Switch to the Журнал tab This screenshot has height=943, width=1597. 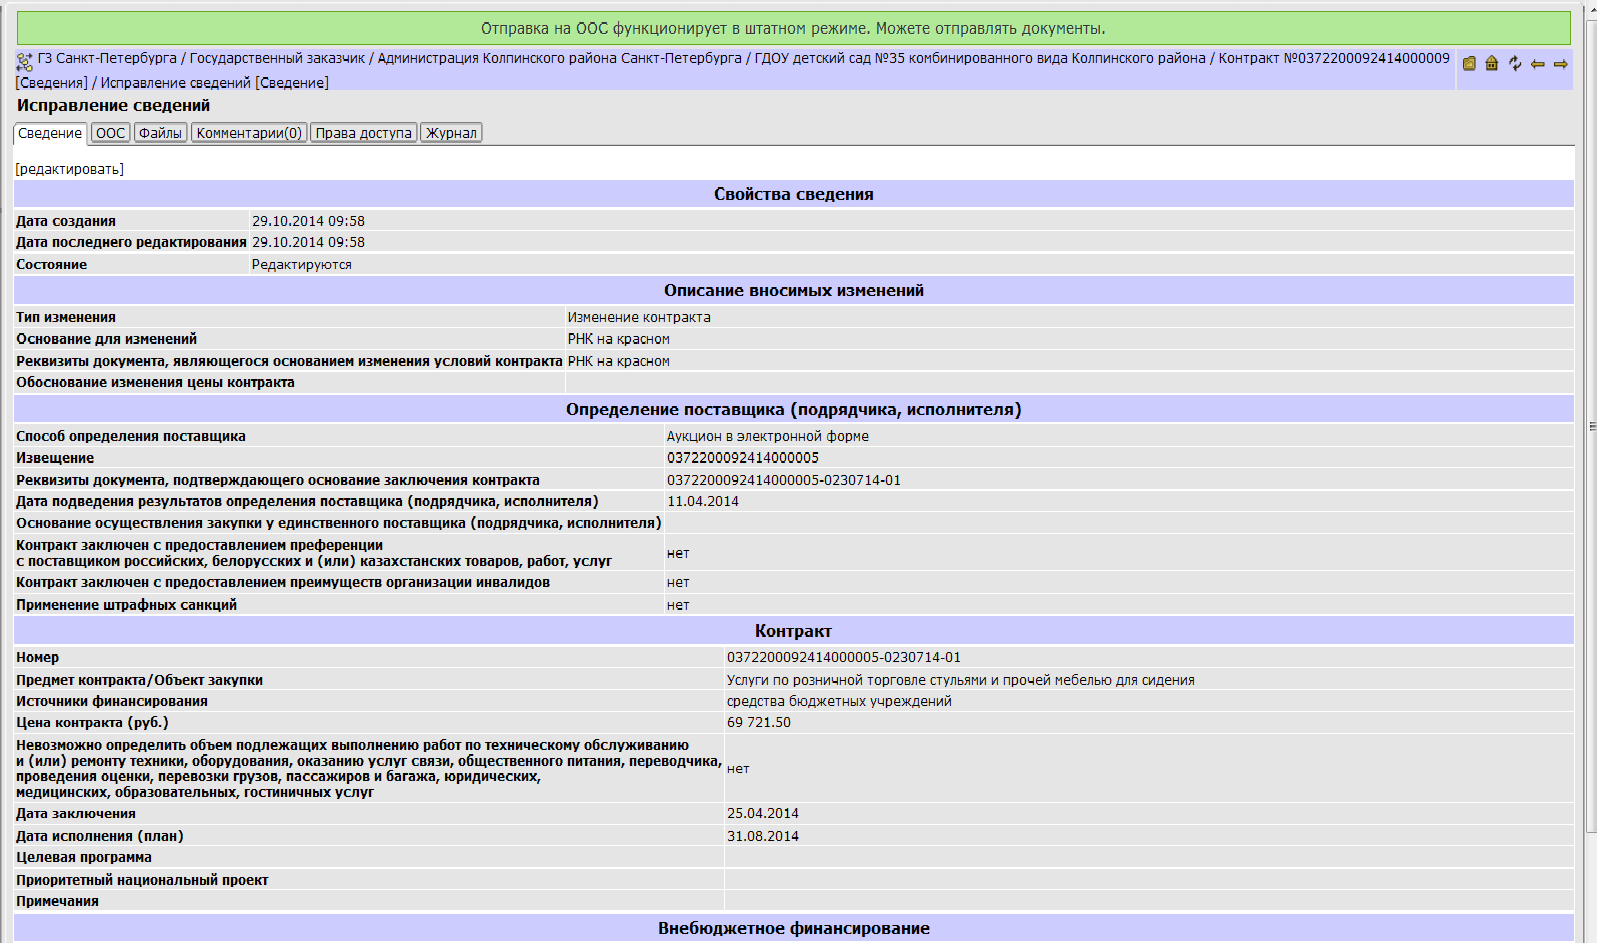pyautogui.click(x=451, y=133)
